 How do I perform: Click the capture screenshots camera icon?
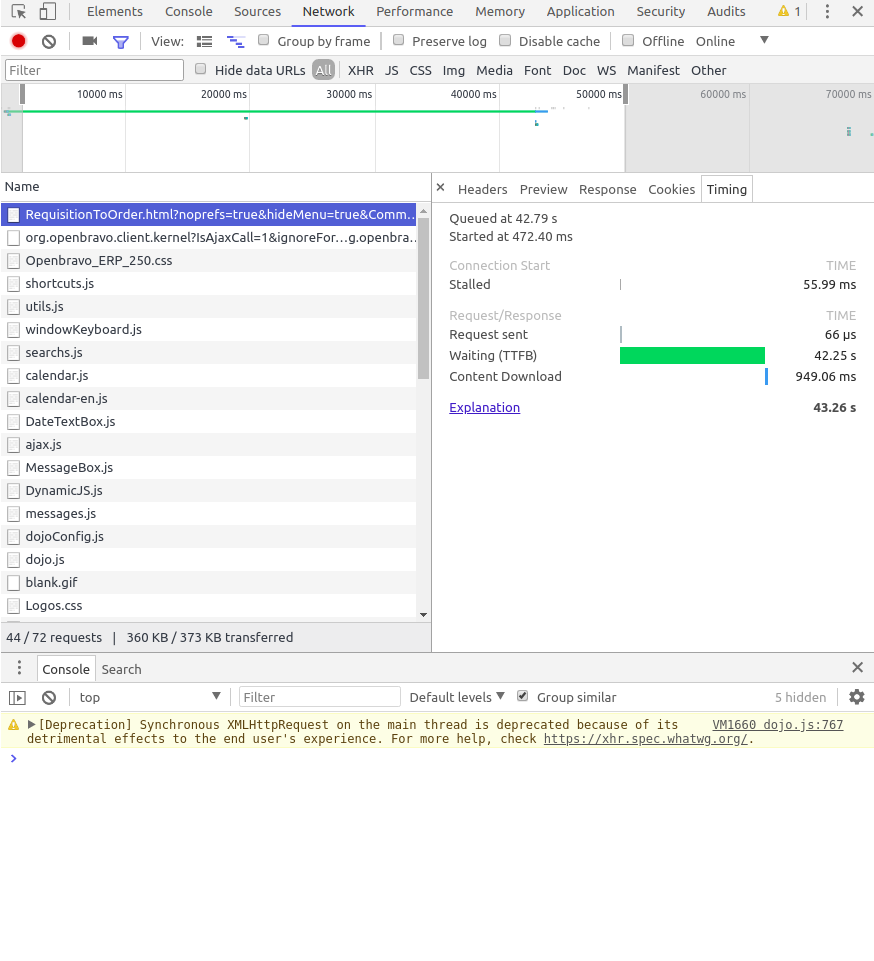coord(90,41)
